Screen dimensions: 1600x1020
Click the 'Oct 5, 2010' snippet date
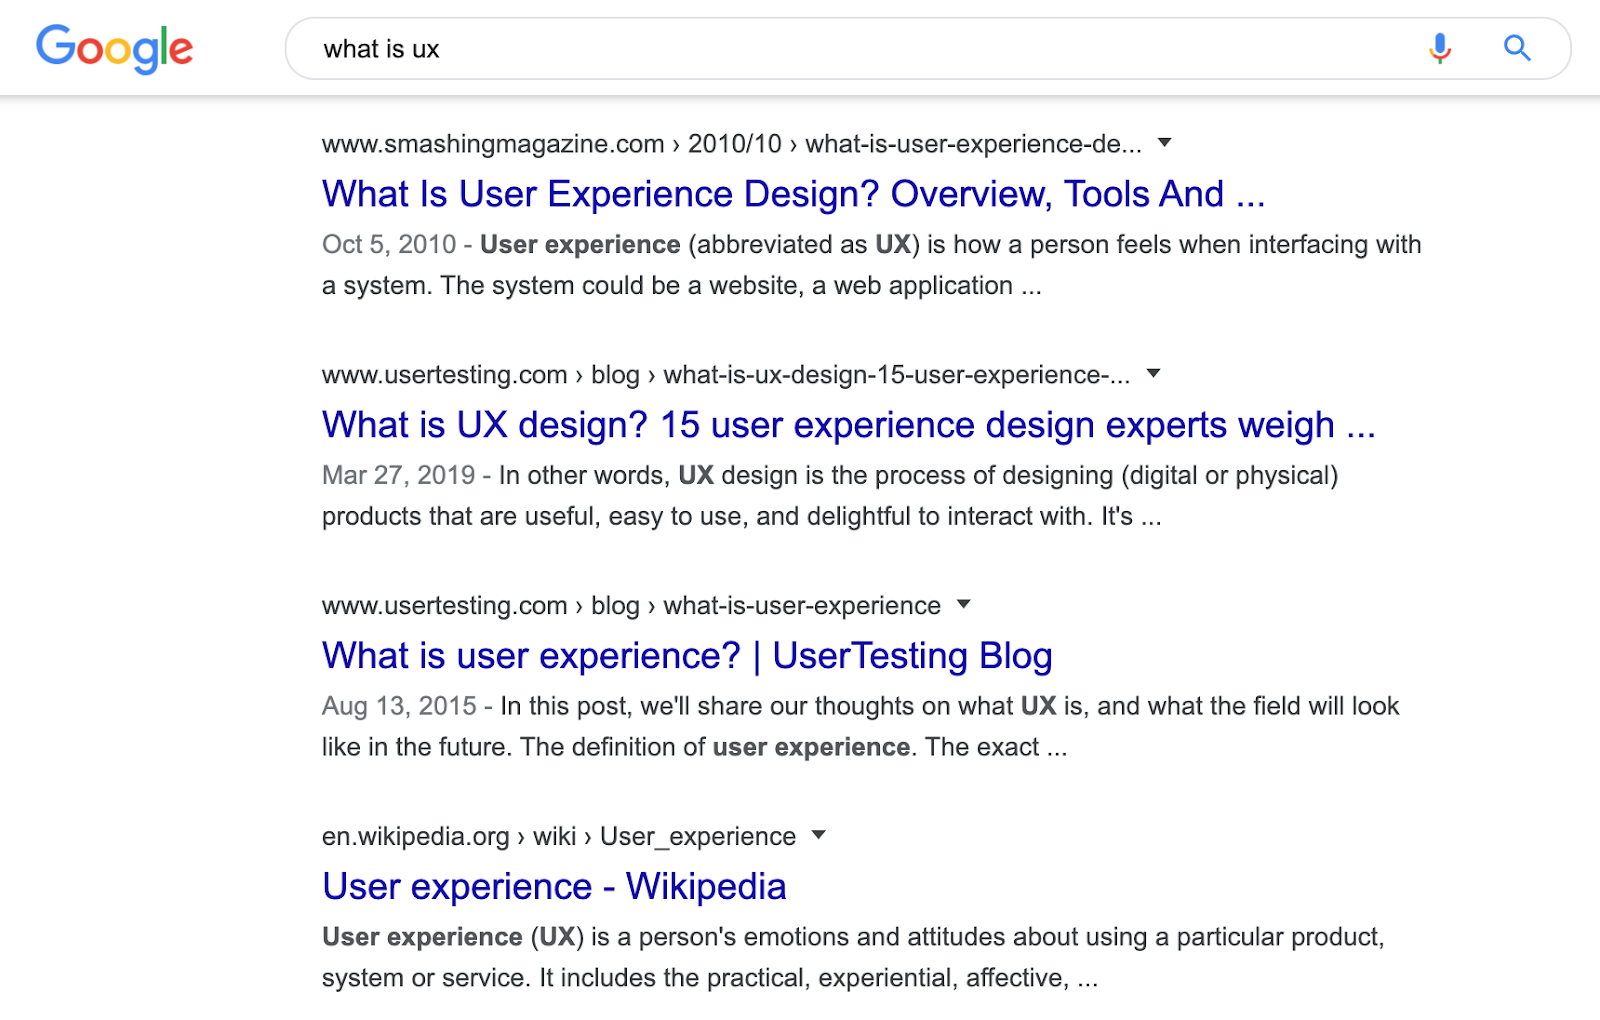389,245
